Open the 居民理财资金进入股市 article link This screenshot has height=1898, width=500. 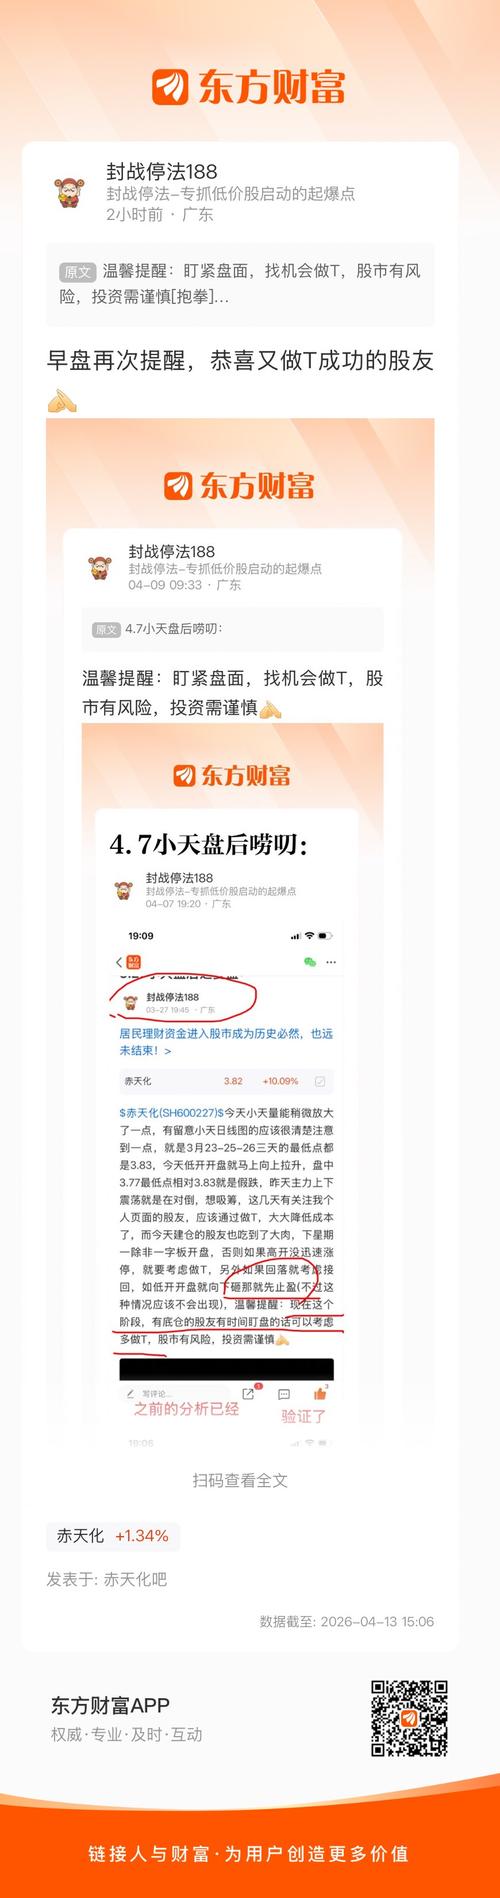click(x=226, y=1042)
